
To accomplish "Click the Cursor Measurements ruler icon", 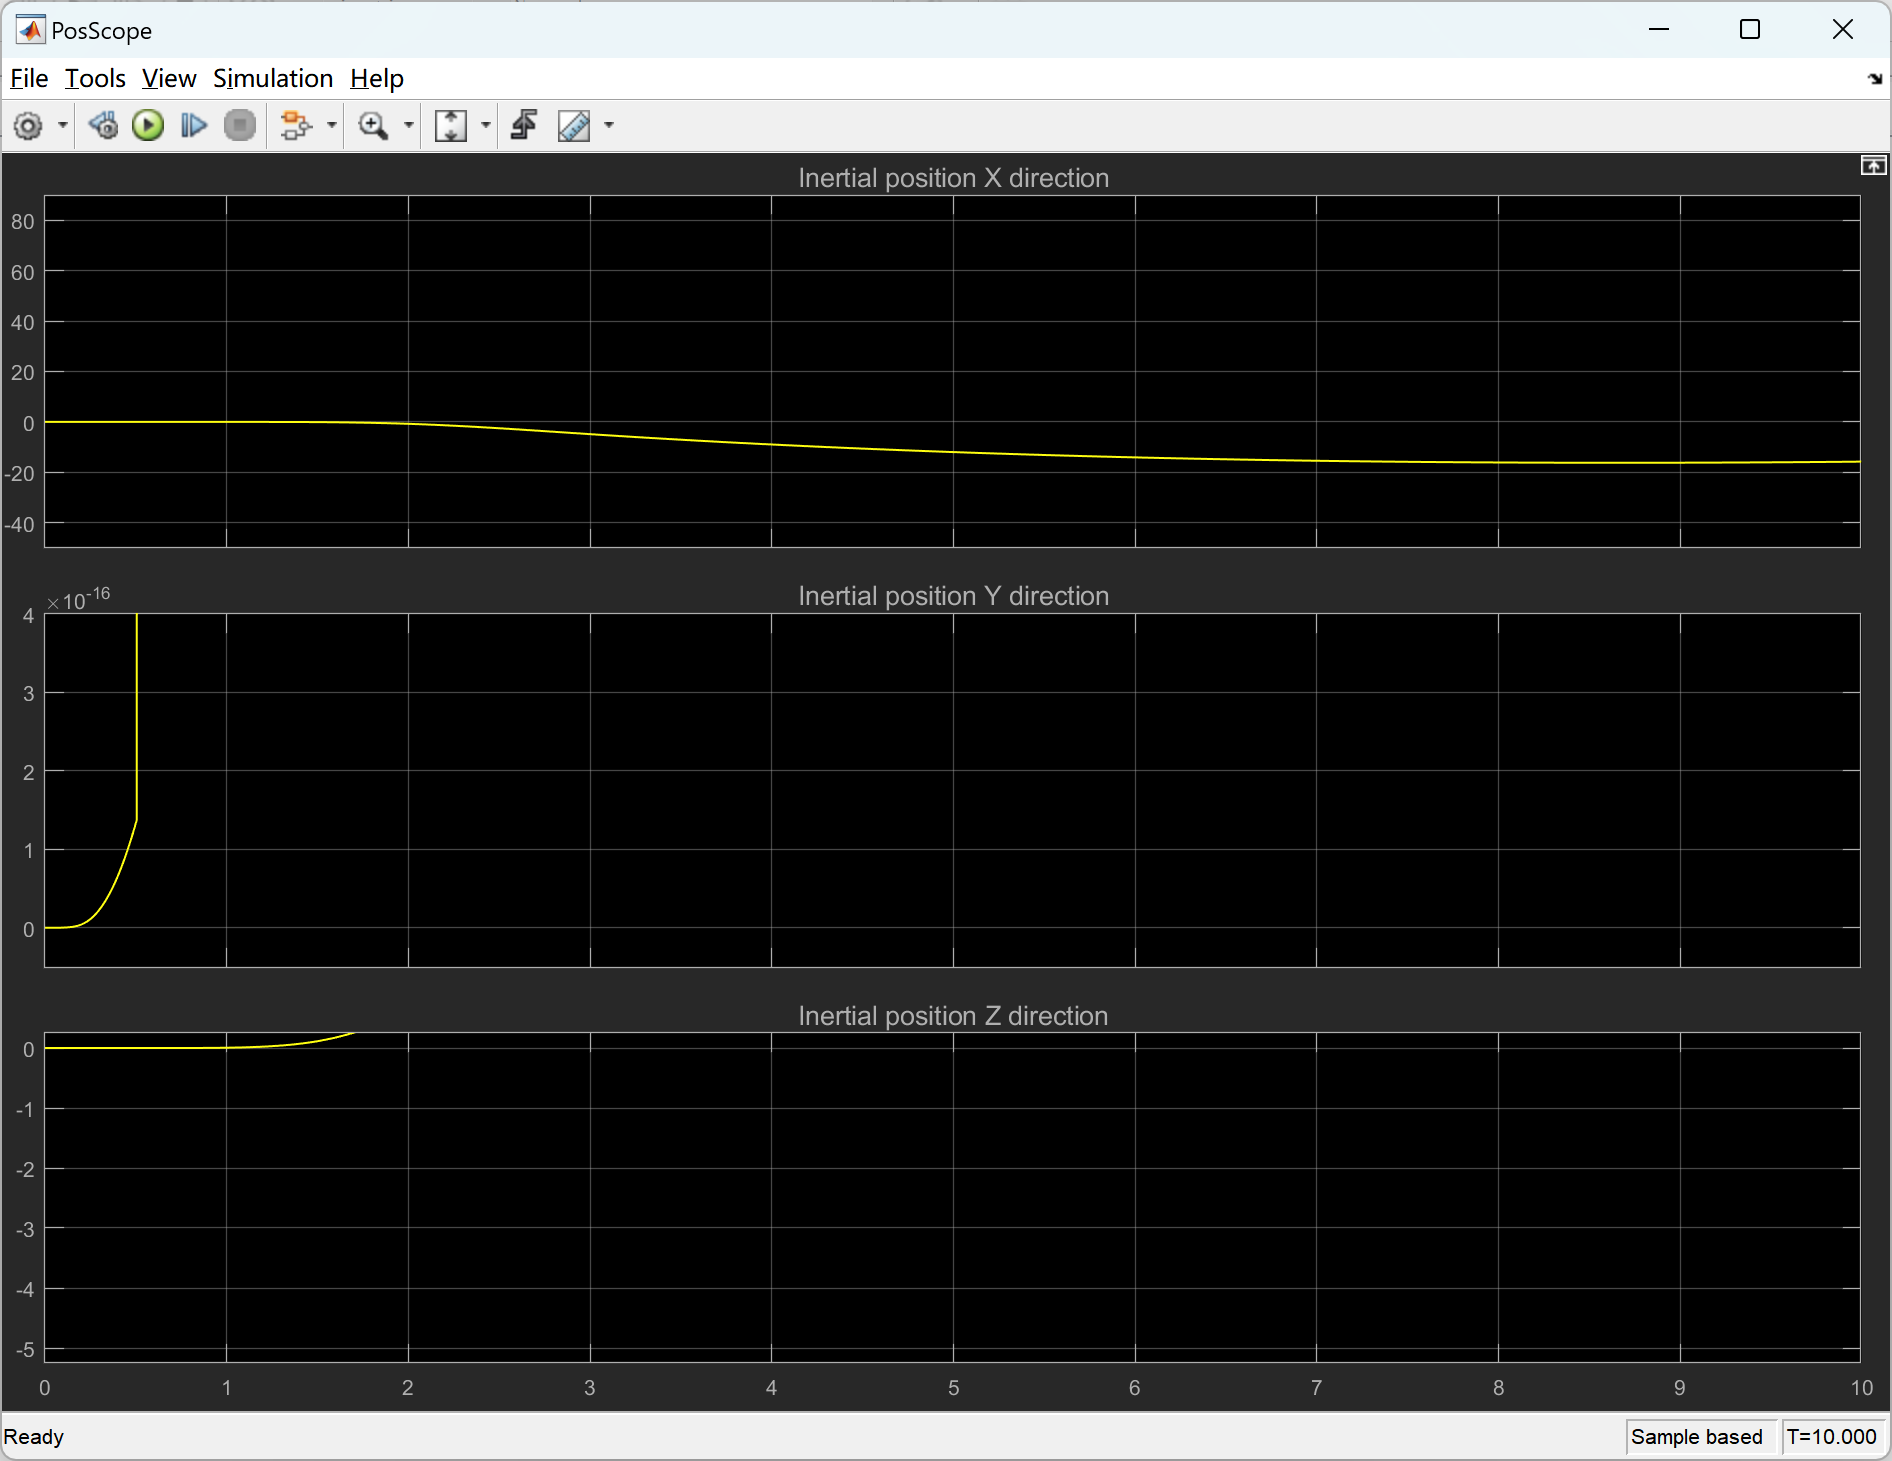I will (574, 126).
